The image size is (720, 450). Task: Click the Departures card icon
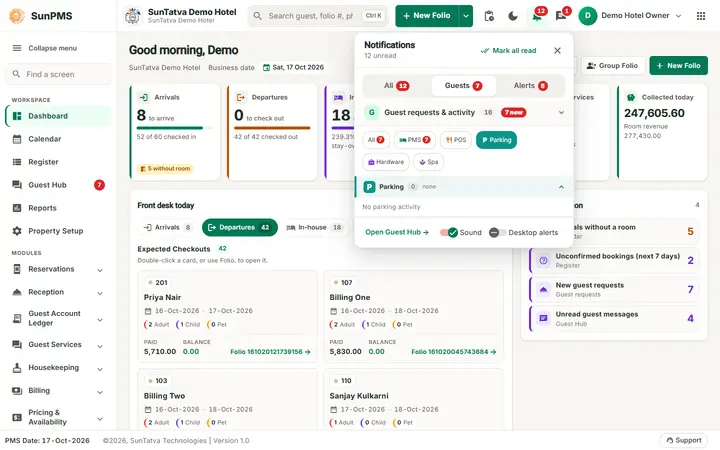click(x=241, y=97)
